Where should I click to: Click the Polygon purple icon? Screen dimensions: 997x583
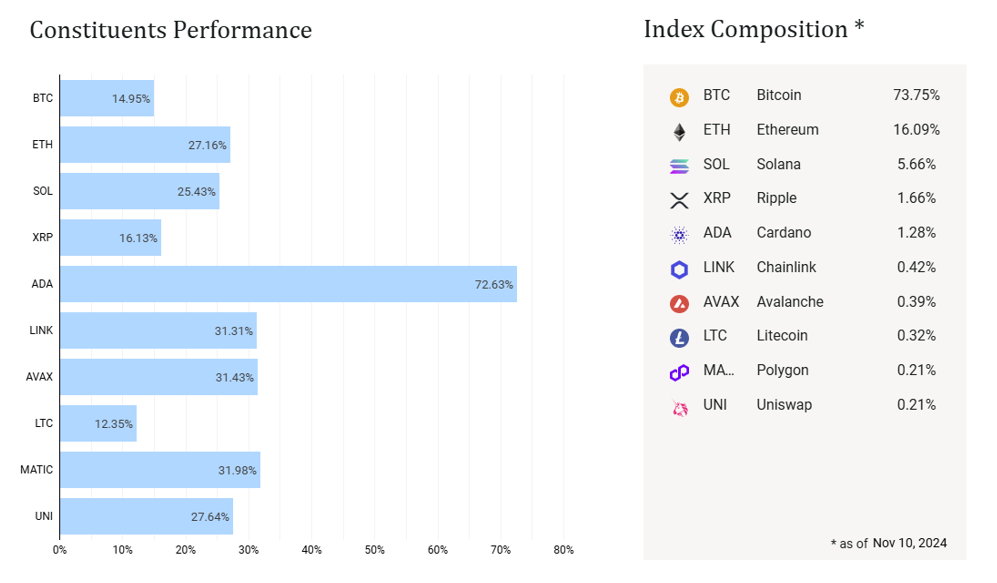tap(680, 372)
